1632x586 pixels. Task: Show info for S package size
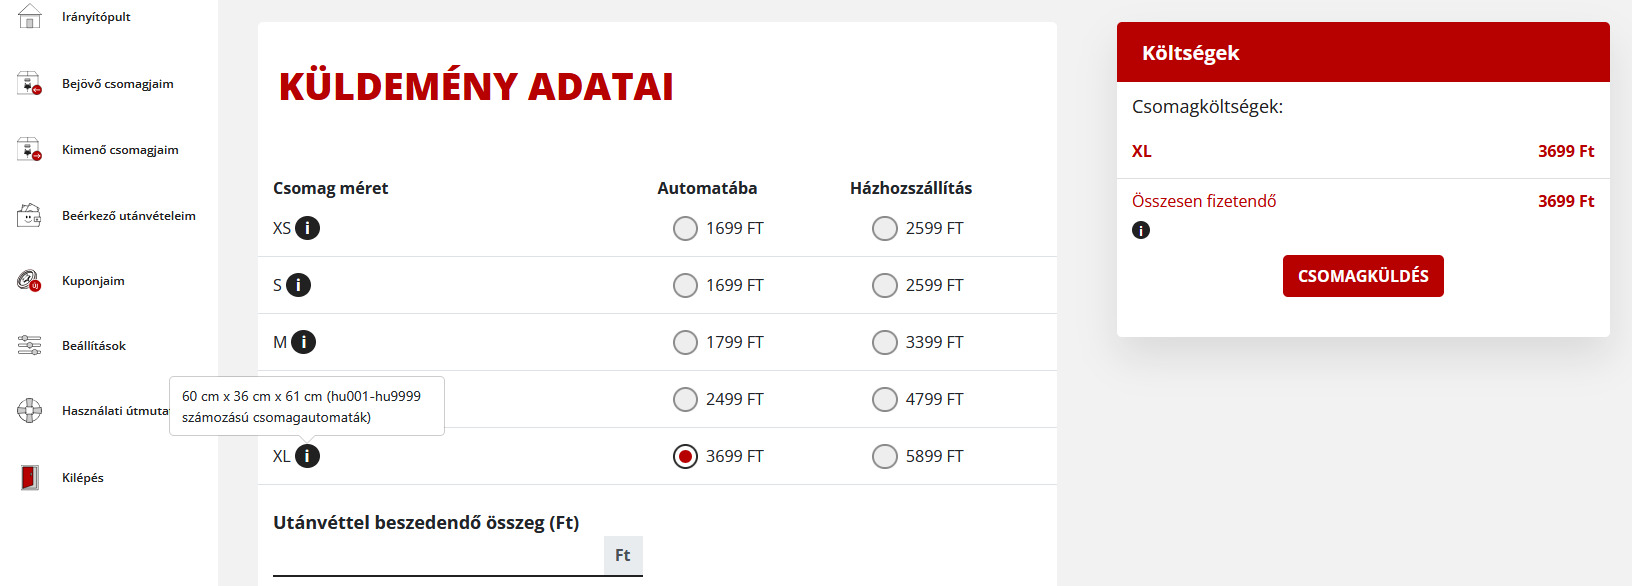click(298, 285)
